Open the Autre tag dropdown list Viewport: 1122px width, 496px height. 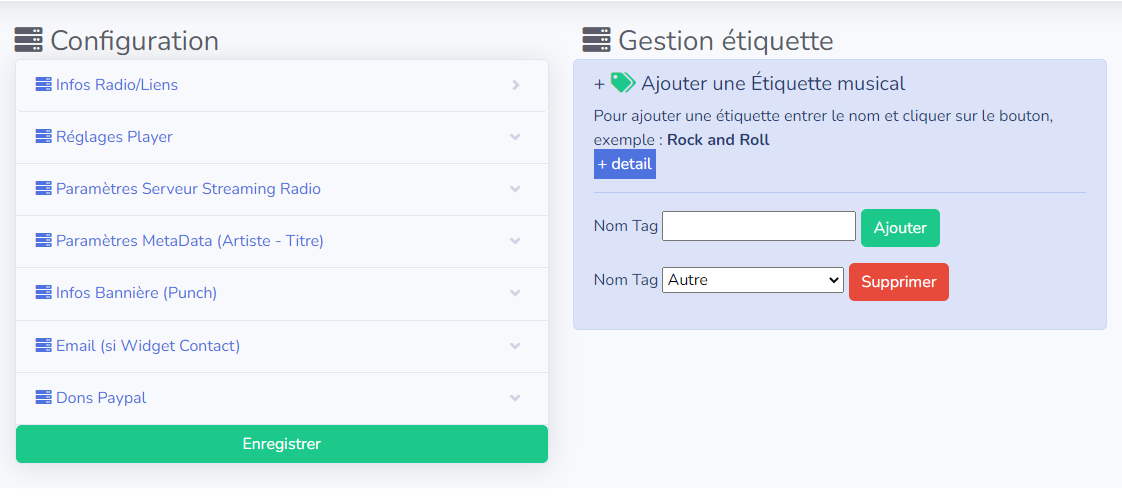[x=753, y=280]
